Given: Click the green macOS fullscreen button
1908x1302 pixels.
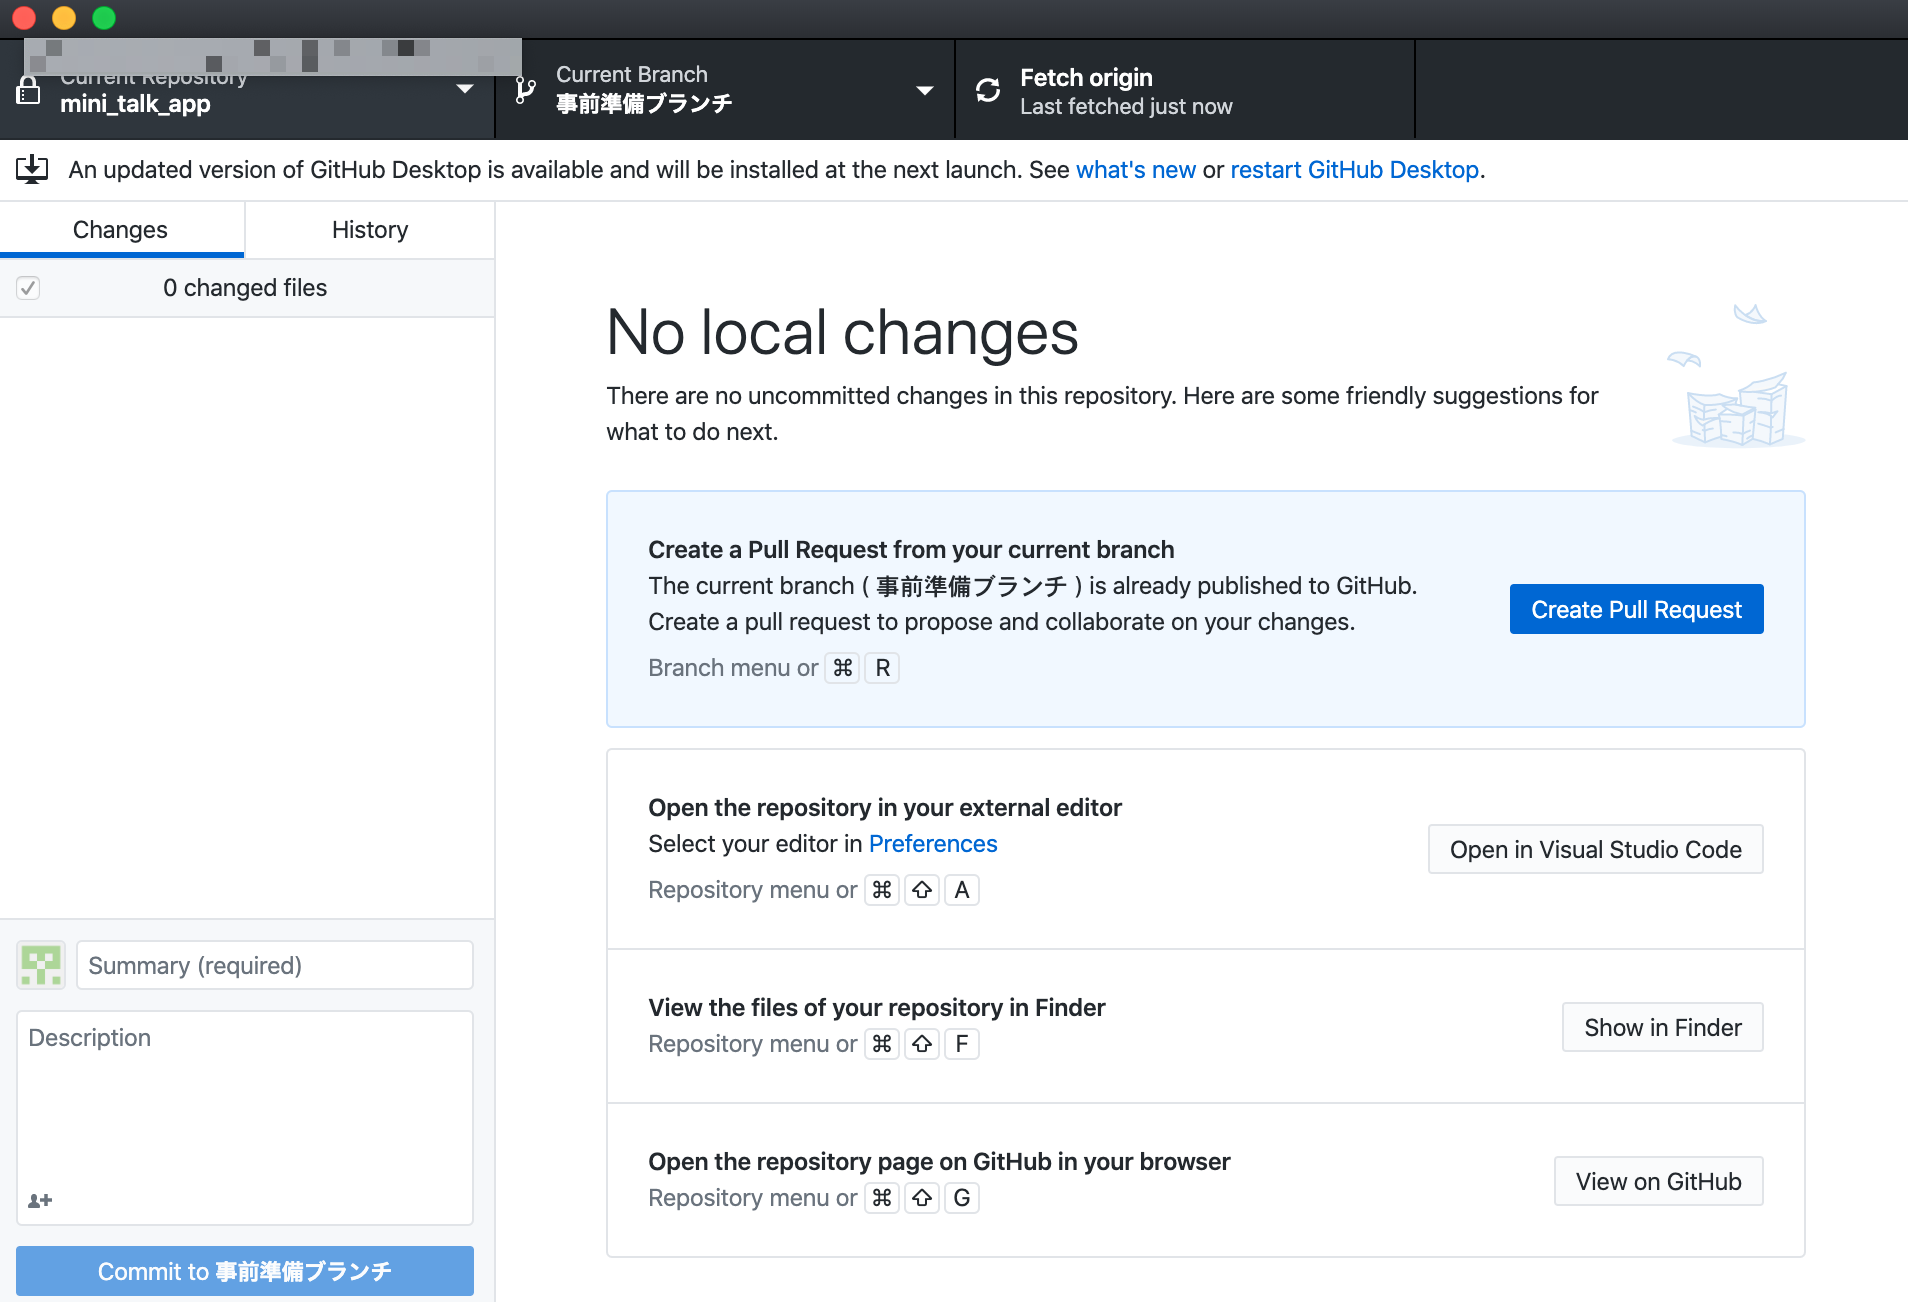Looking at the screenshot, I should (104, 18).
